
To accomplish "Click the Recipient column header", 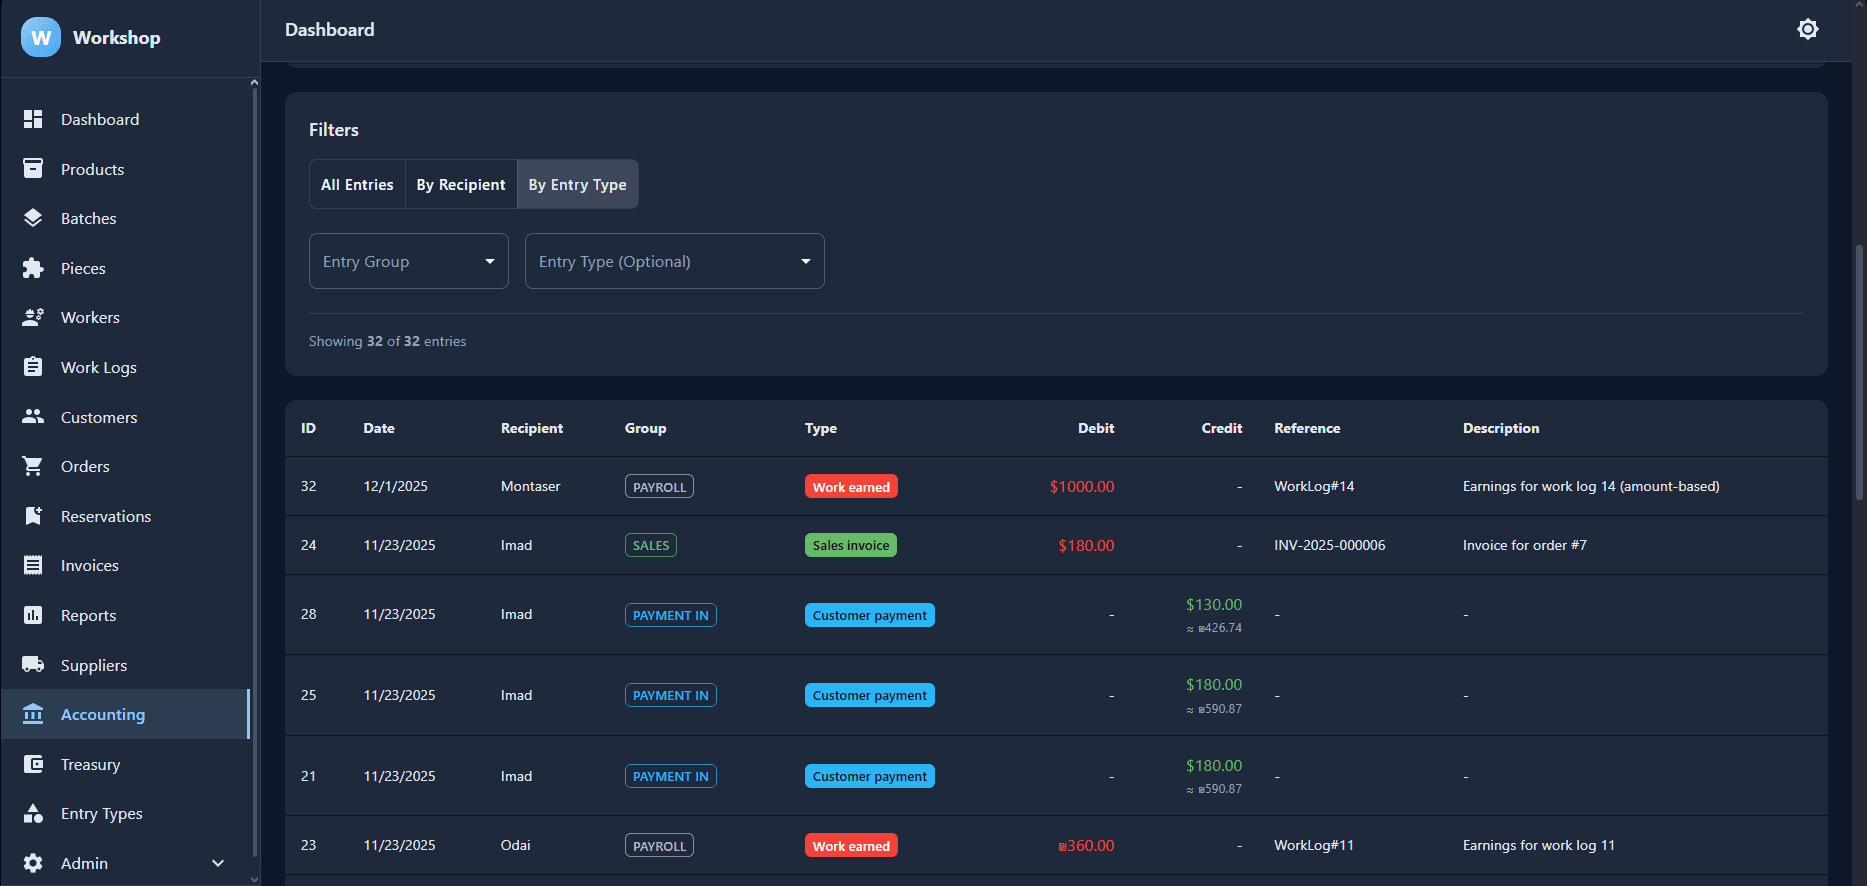I will (x=532, y=428).
